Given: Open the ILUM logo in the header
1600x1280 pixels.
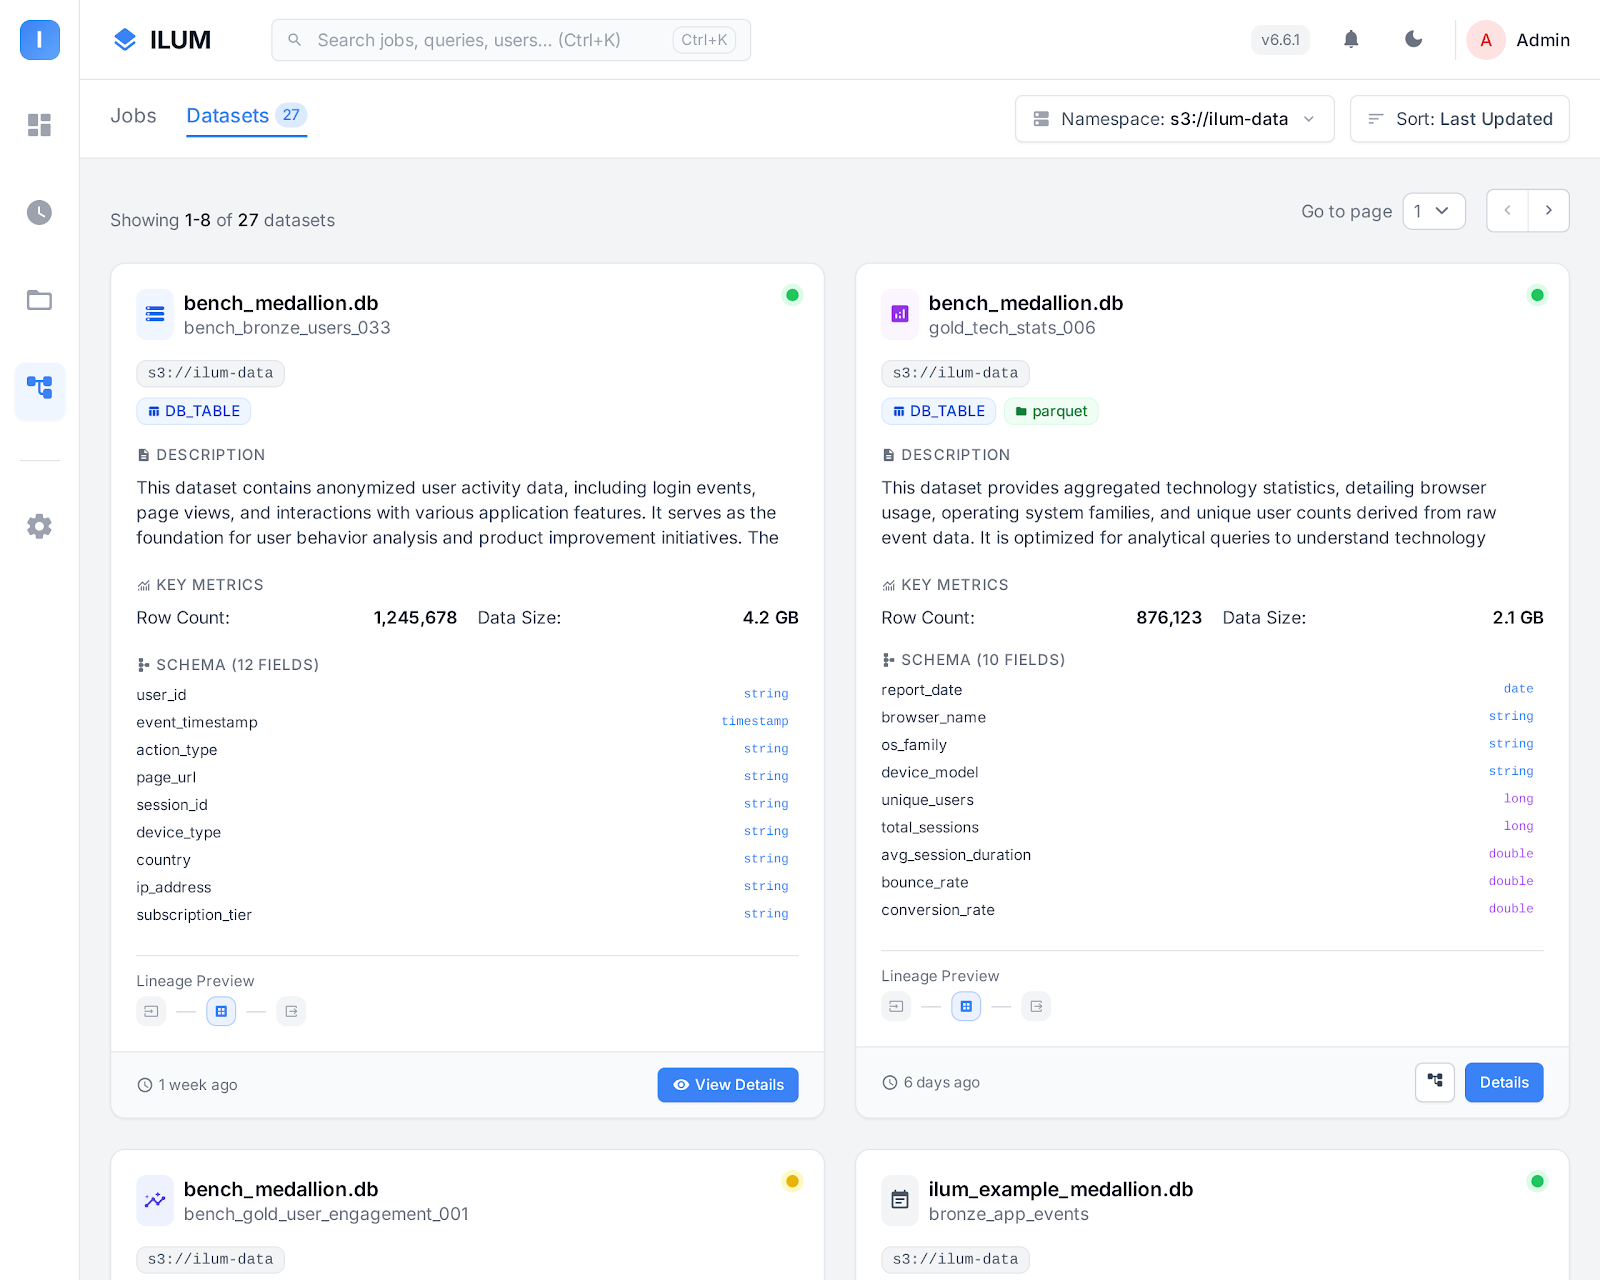Looking at the screenshot, I should [x=163, y=40].
